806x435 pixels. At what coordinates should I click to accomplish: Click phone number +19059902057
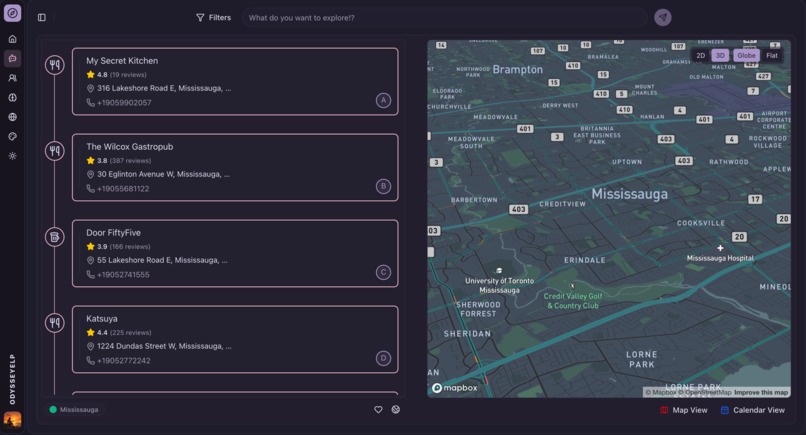pyautogui.click(x=124, y=103)
